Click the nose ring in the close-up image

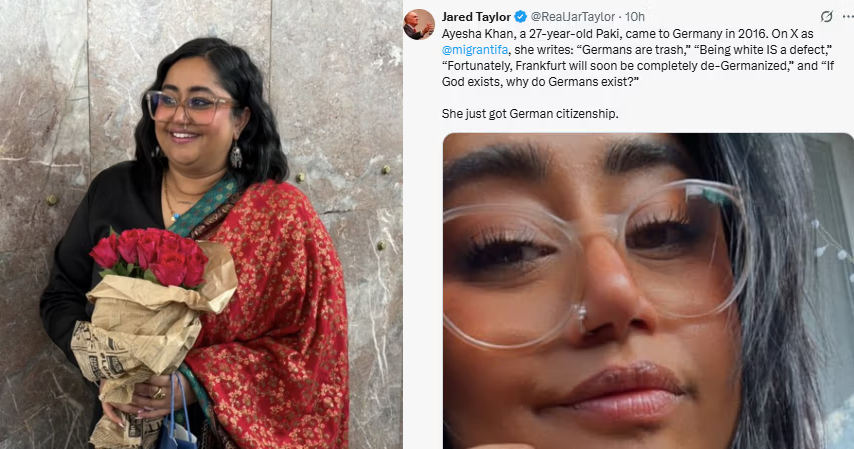point(582,316)
